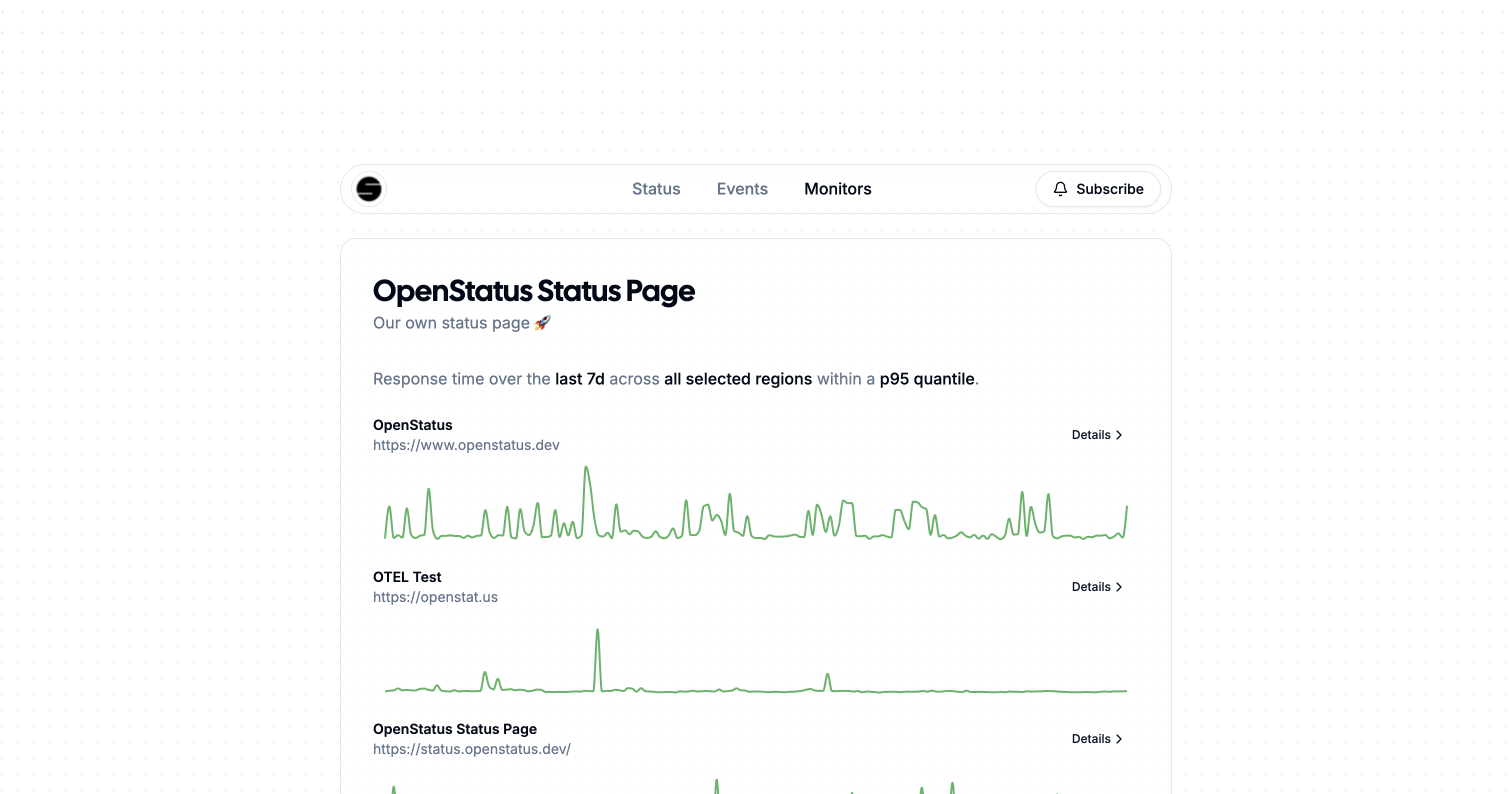Open the https://www.openstatus.dev link

coord(466,445)
